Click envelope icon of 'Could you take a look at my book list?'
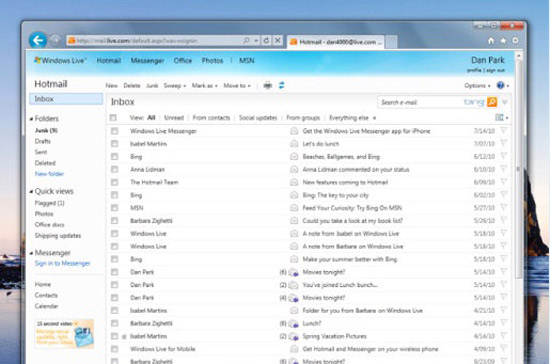 tap(294, 221)
